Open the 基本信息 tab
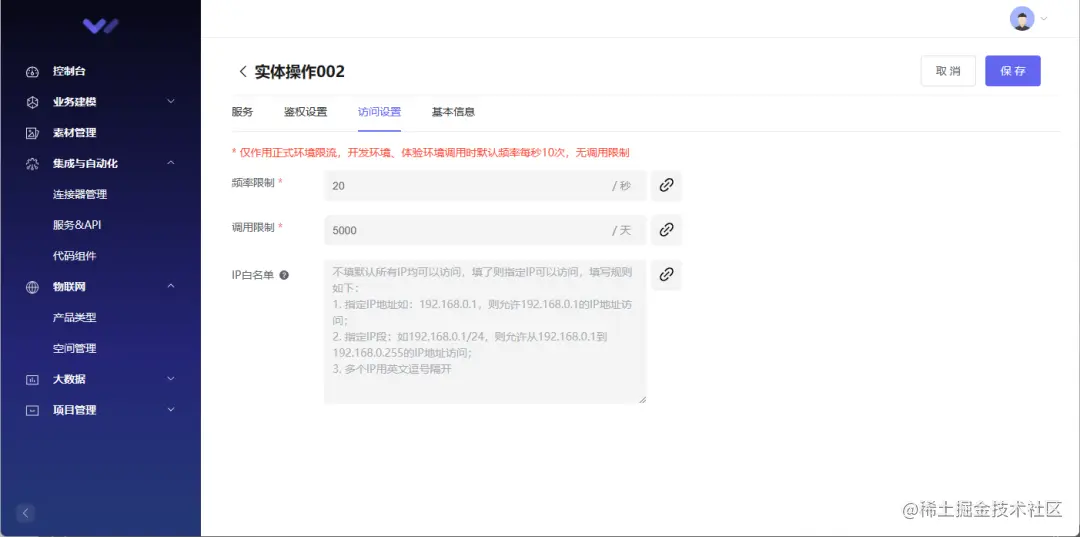Screen dimensions: 1080x537 (453, 112)
